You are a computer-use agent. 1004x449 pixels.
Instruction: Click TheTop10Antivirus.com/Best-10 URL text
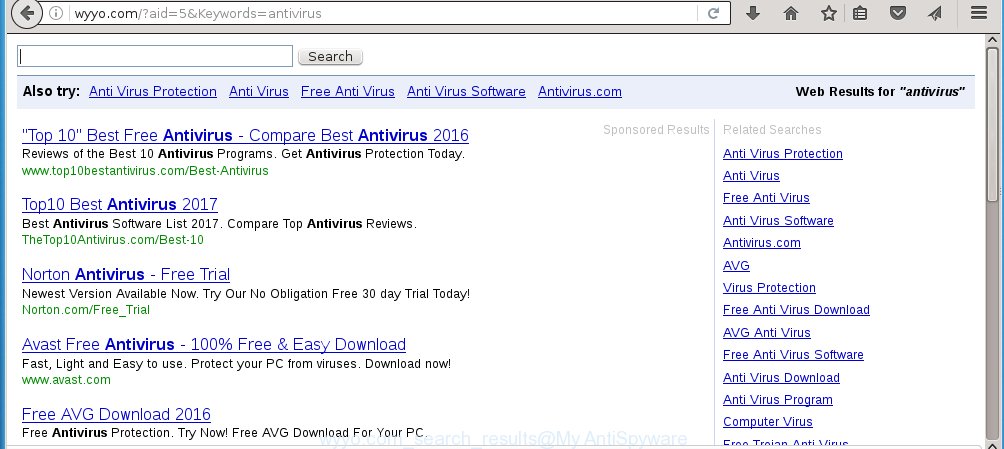pos(113,240)
